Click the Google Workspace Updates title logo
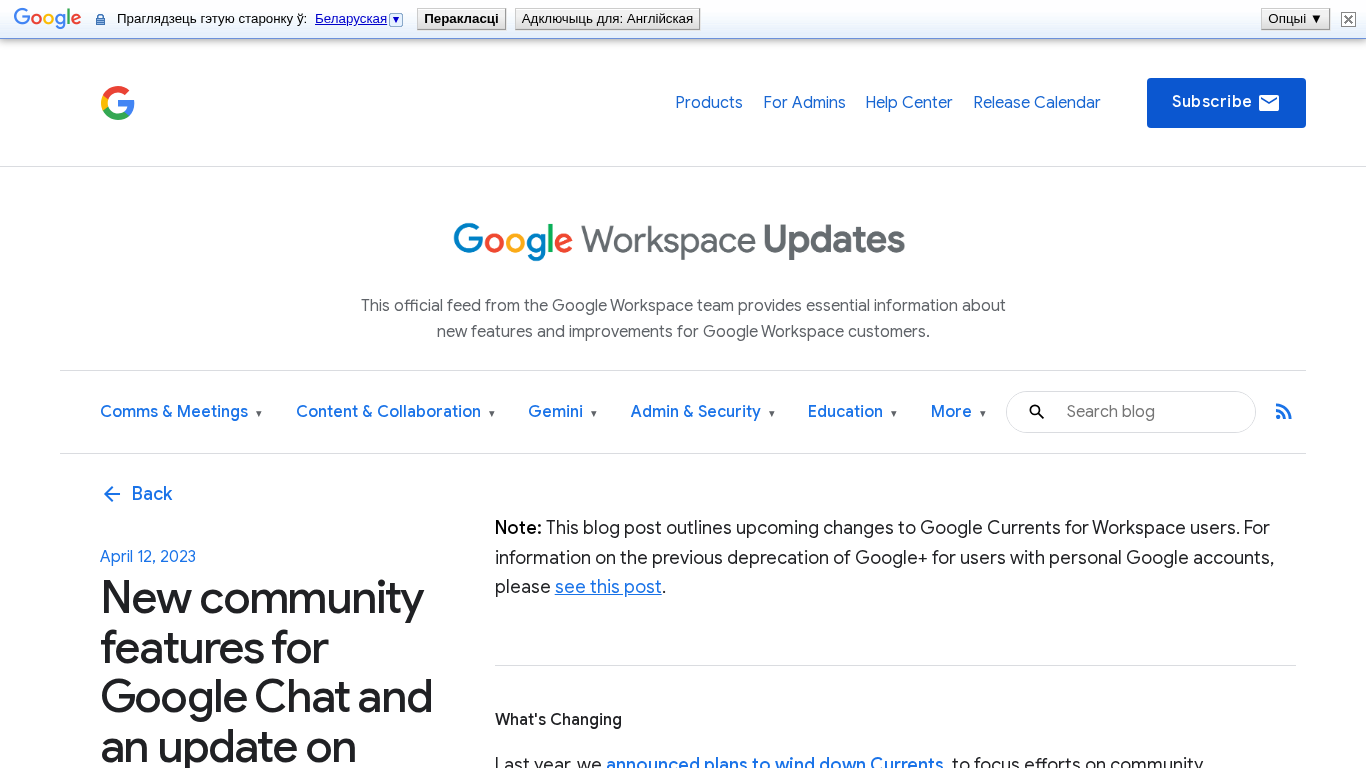Screen dimensions: 1366x768 [x=679, y=241]
